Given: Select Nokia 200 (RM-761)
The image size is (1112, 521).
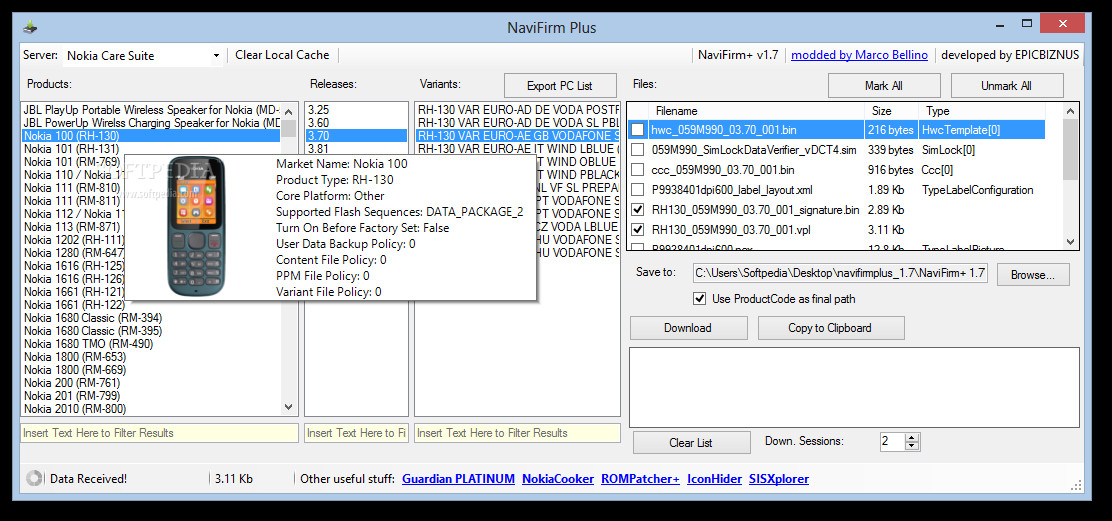Looking at the screenshot, I should (x=151, y=383).
